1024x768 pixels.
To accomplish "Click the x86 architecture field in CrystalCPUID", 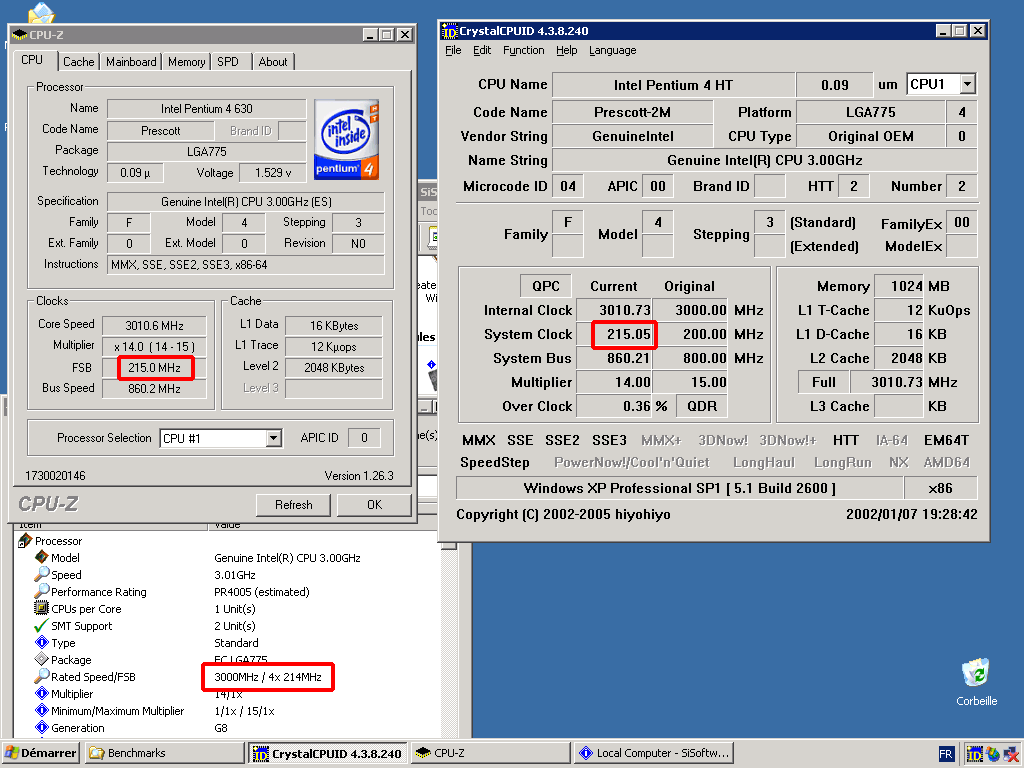I will (x=940, y=488).
